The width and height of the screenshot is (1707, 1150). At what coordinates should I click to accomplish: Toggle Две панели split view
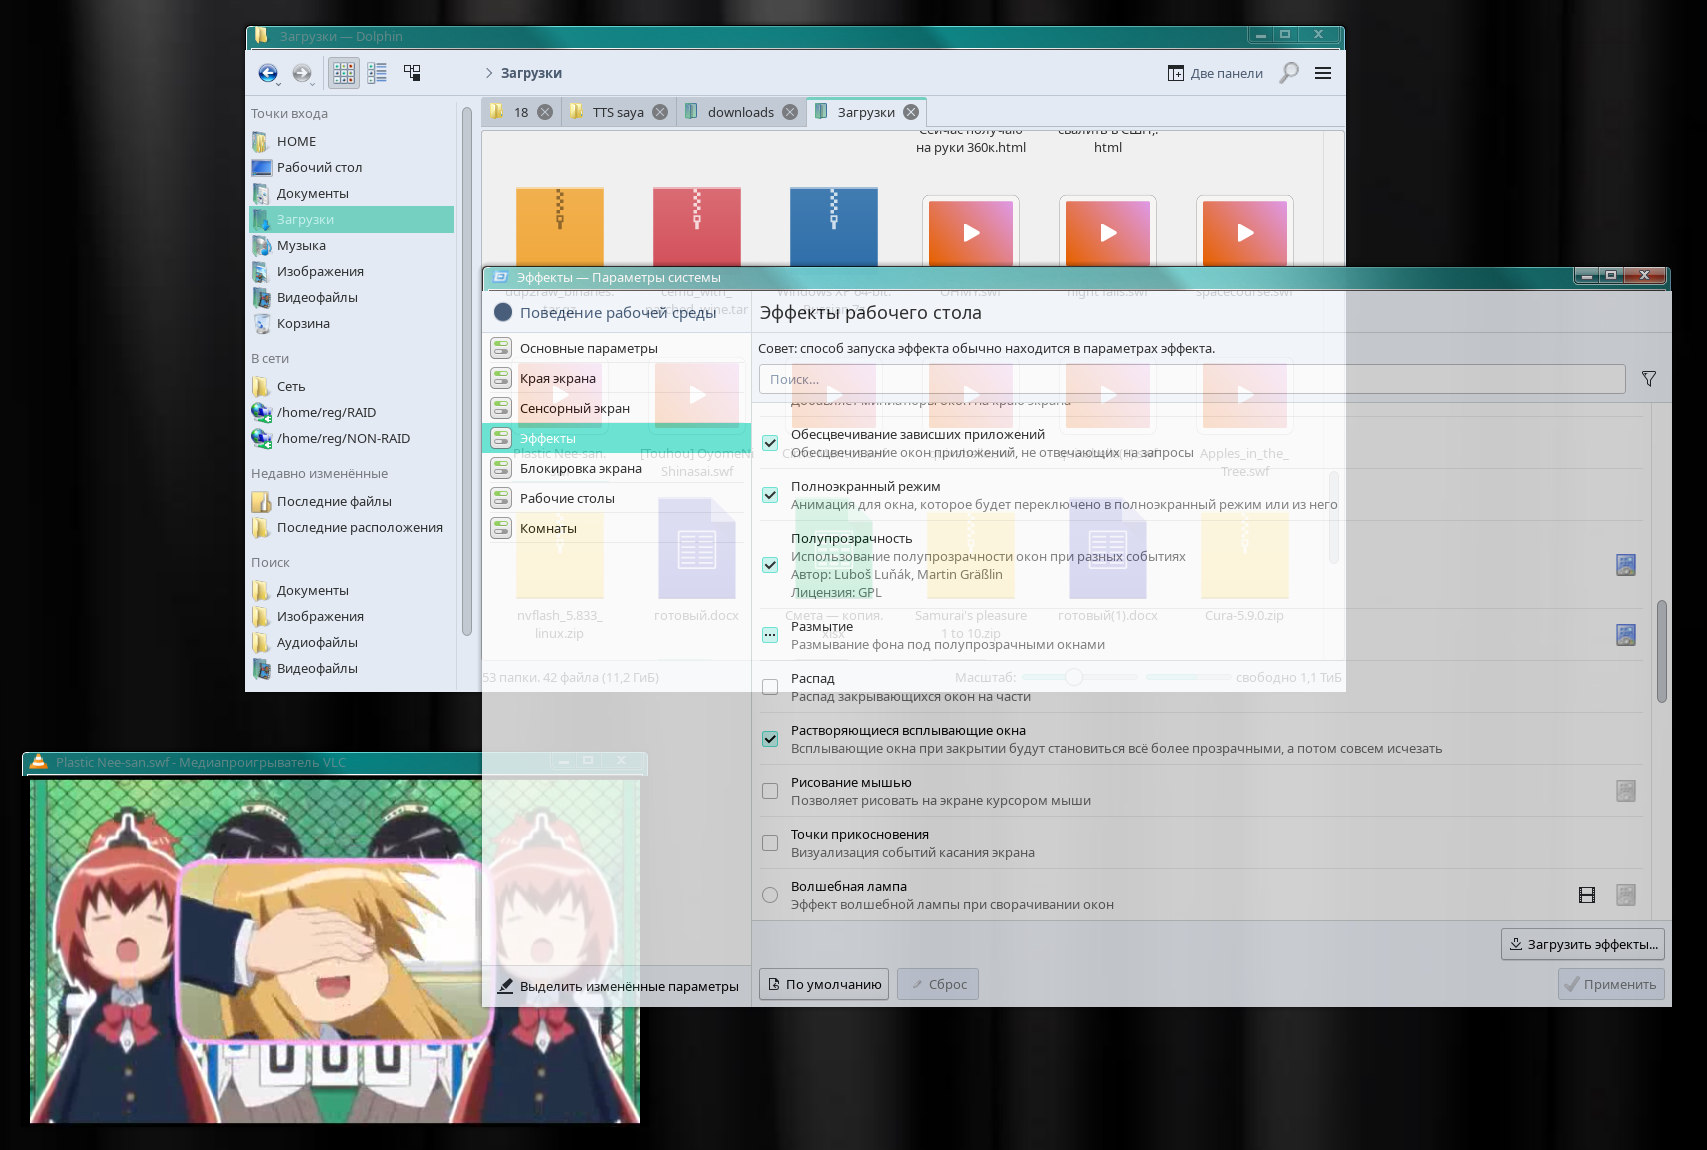[1215, 73]
